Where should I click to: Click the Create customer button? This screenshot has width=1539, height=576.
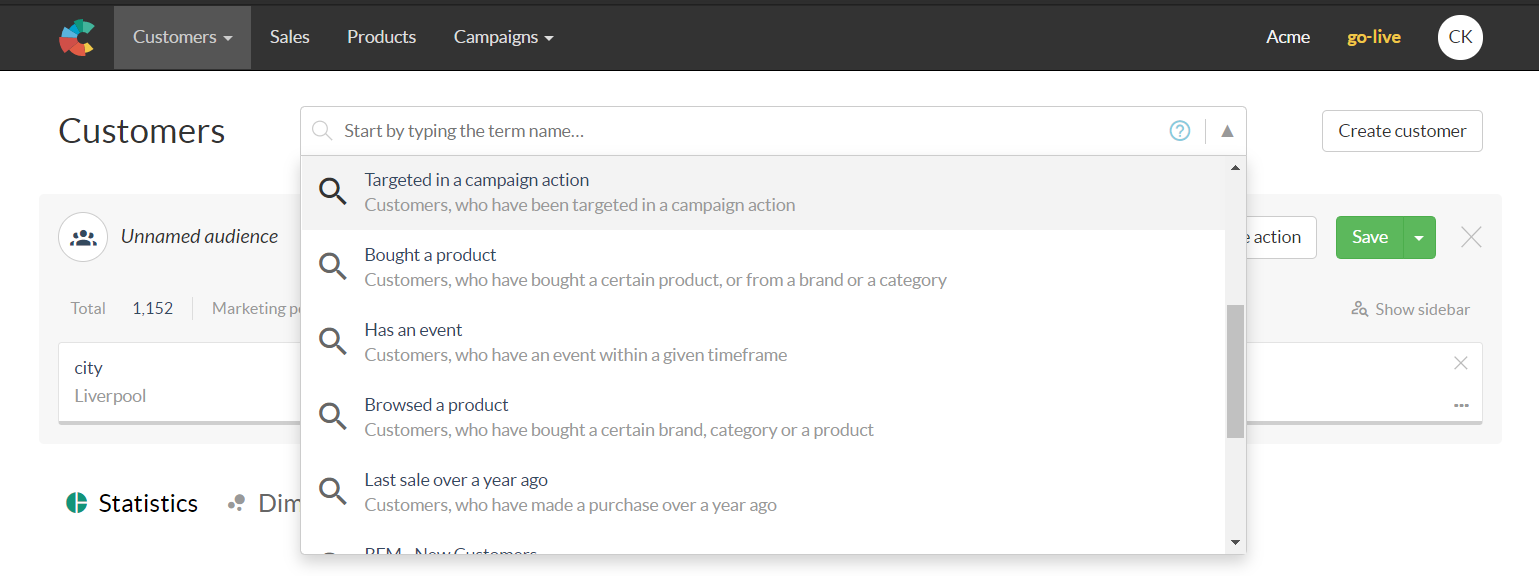click(1402, 131)
